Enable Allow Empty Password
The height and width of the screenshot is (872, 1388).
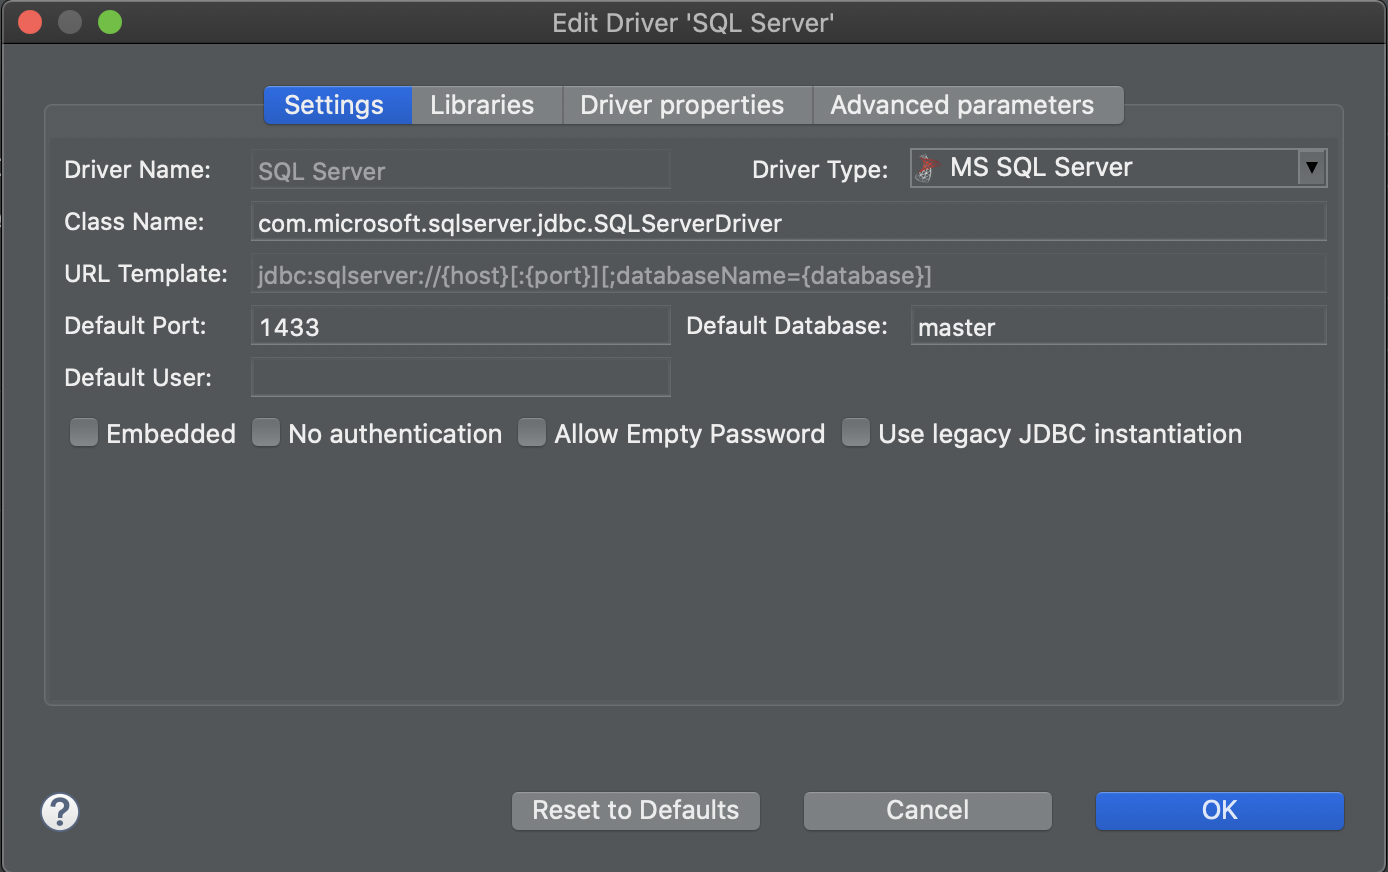coord(532,432)
